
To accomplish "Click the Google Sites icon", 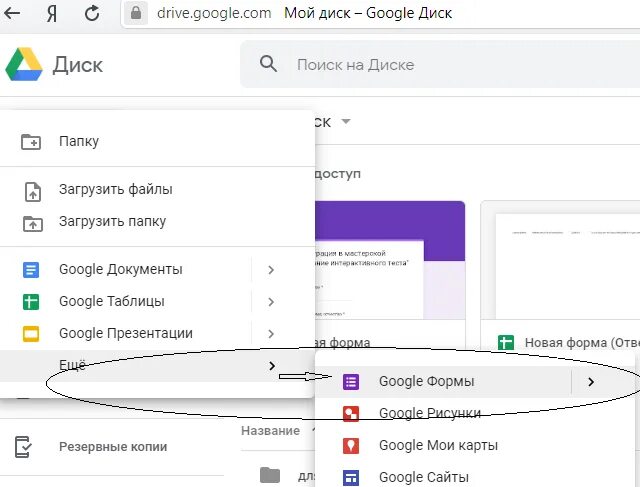I will [x=351, y=477].
